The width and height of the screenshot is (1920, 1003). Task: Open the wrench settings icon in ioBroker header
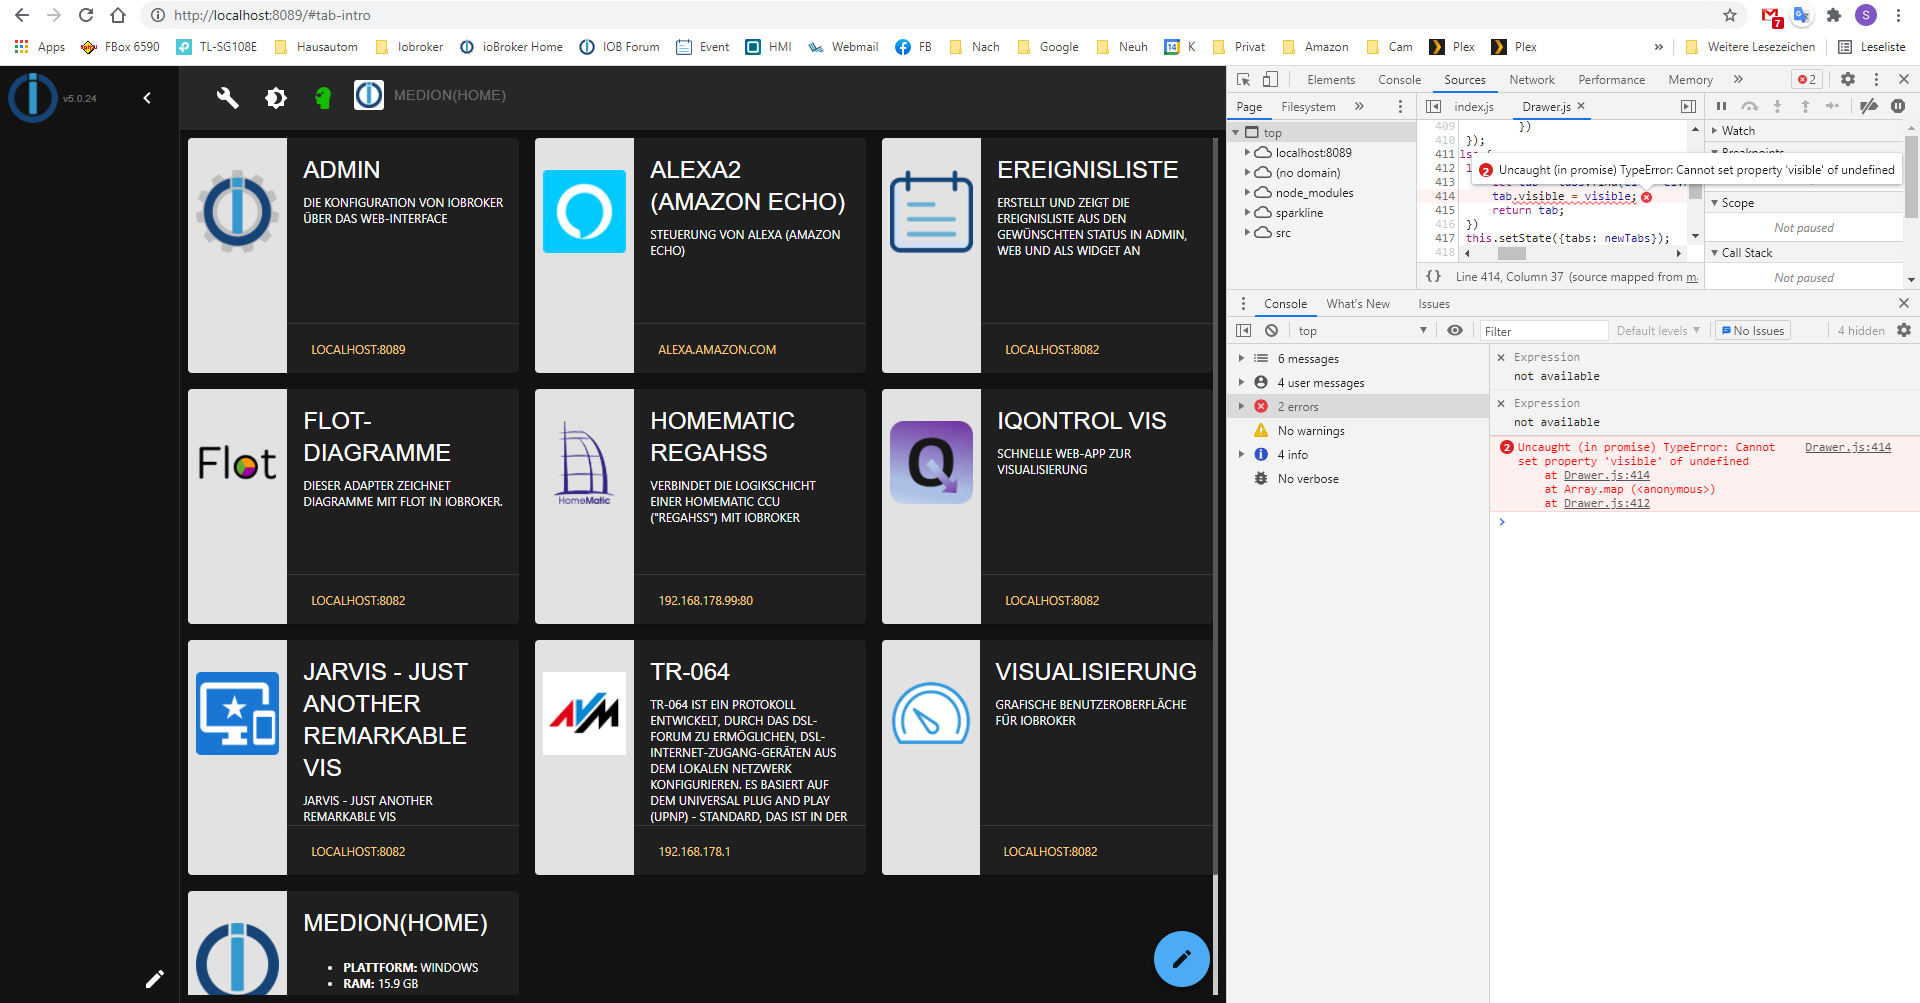(228, 97)
